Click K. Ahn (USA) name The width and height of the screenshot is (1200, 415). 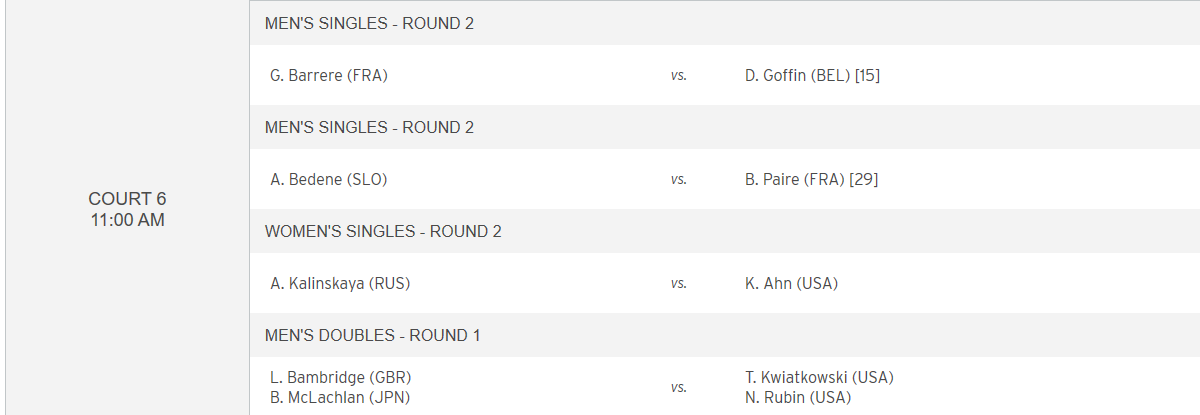[791, 283]
